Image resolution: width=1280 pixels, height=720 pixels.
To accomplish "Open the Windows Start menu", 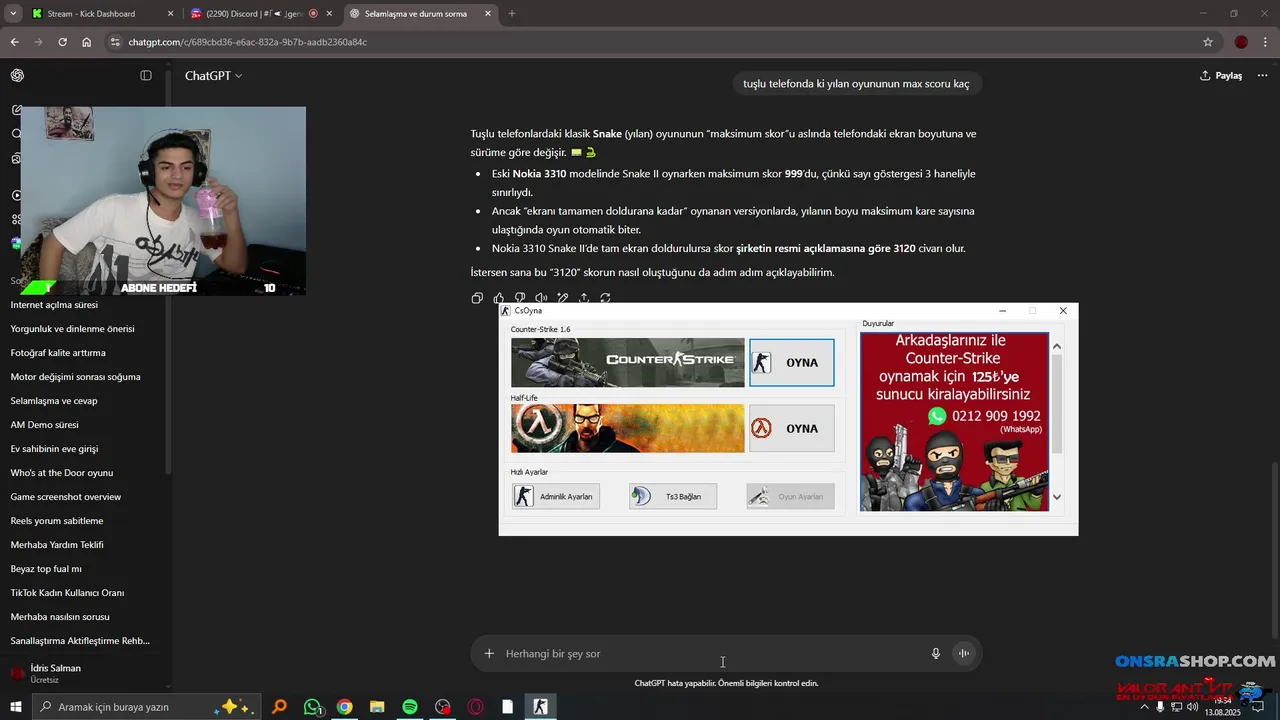I will 16,707.
